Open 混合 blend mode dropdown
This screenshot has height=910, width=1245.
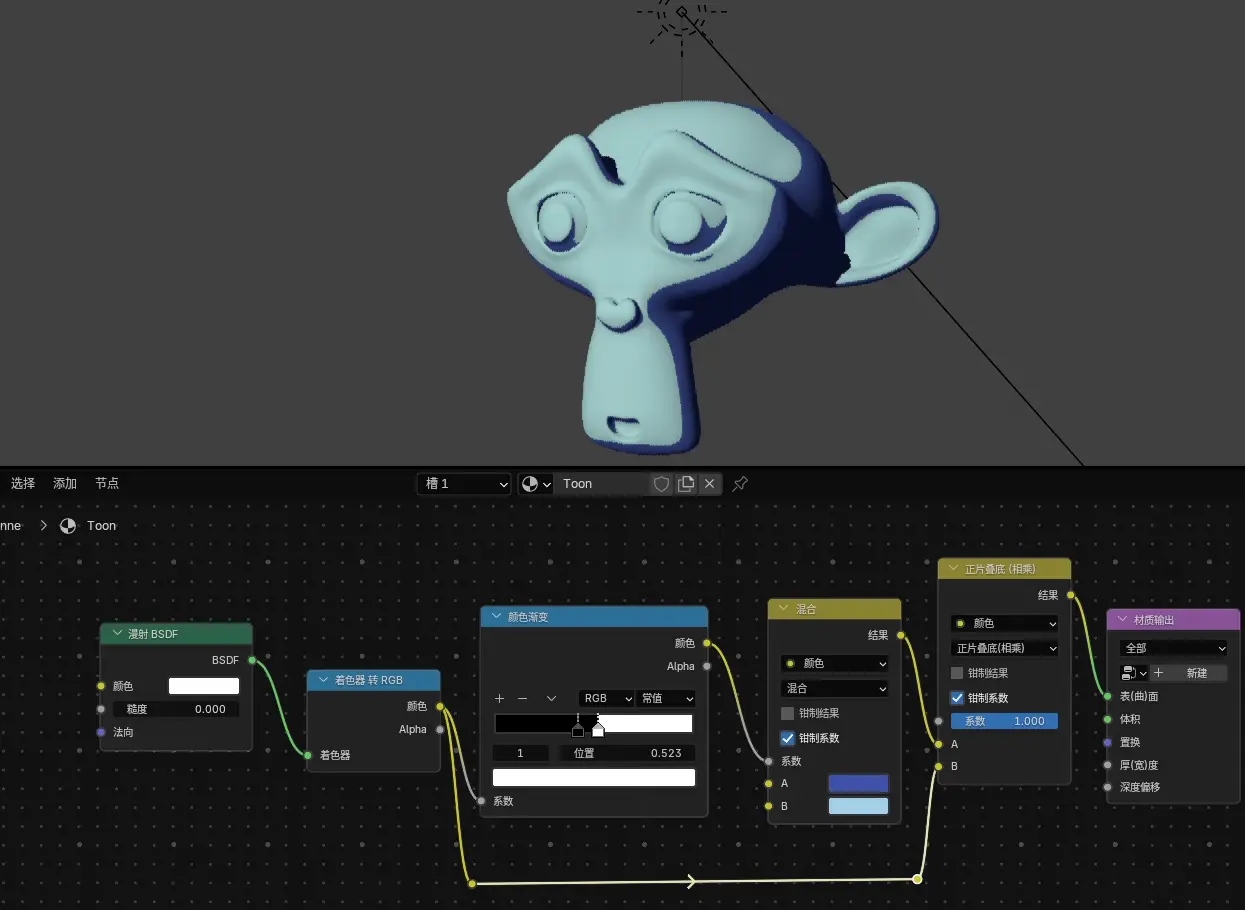pyautogui.click(x=835, y=688)
